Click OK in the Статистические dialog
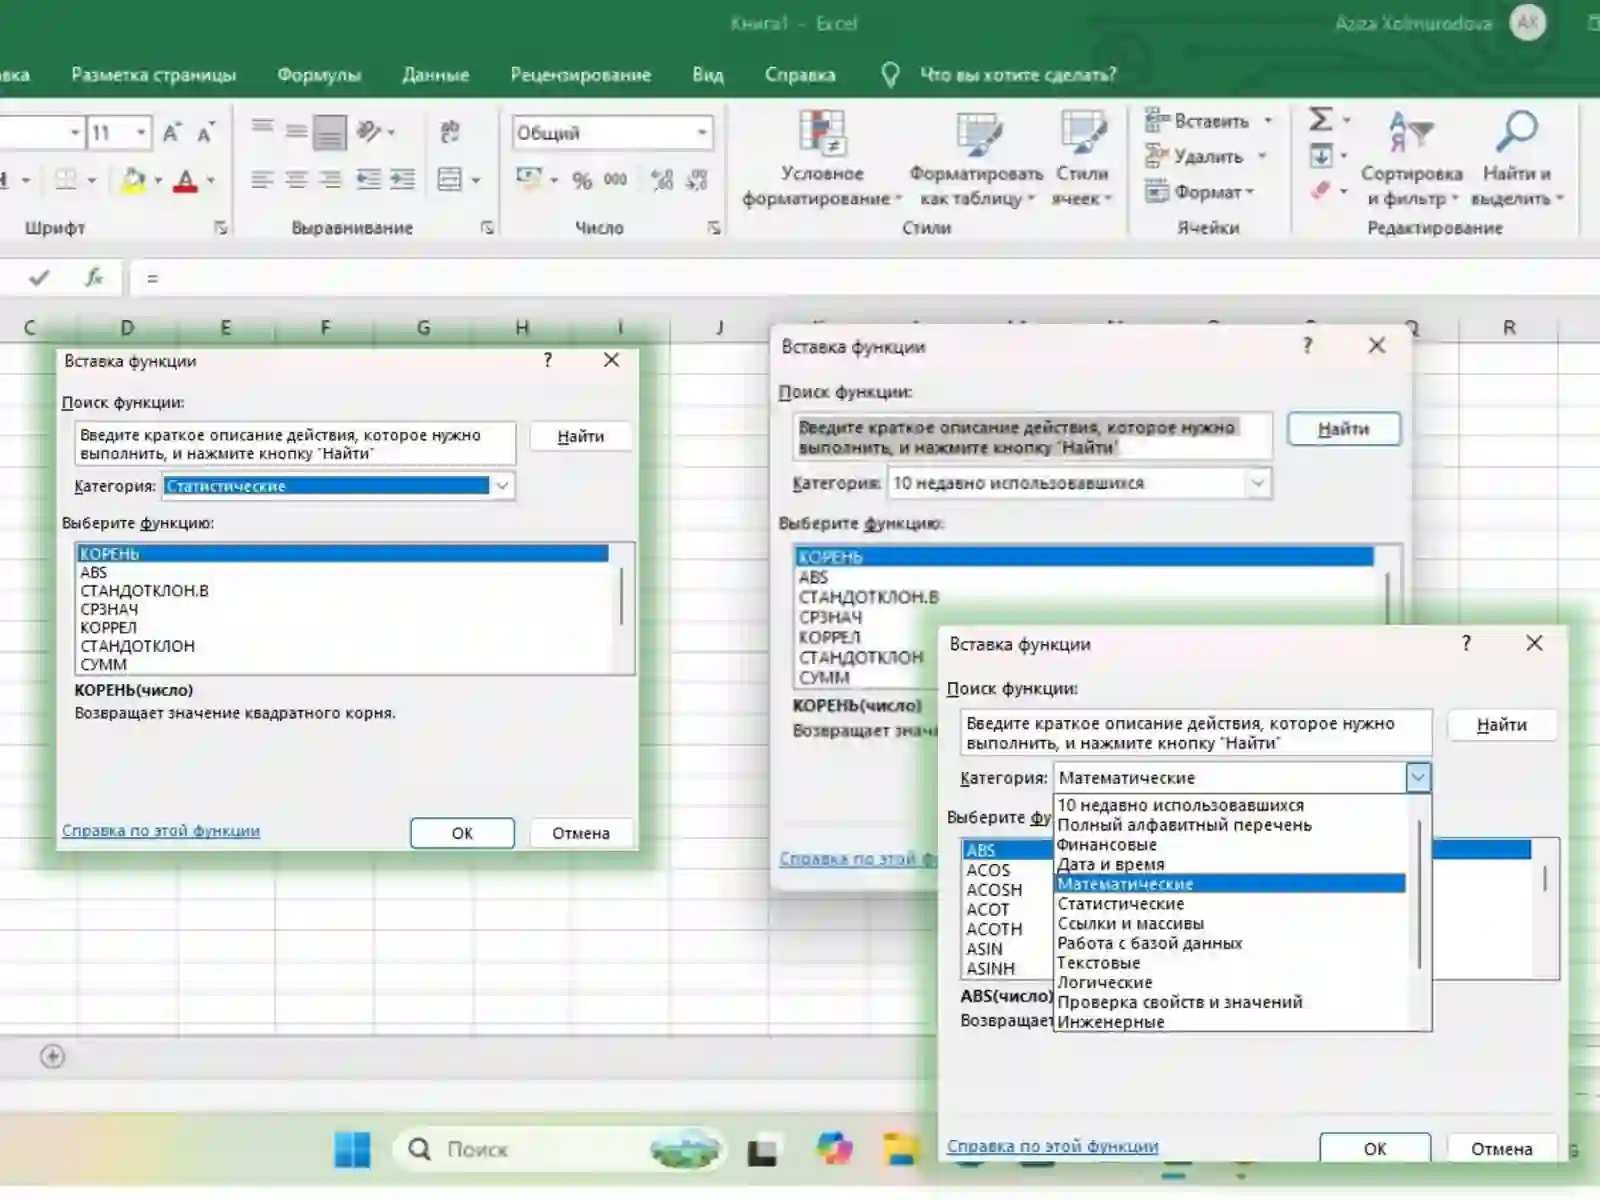The width and height of the screenshot is (1600, 1200). click(462, 833)
